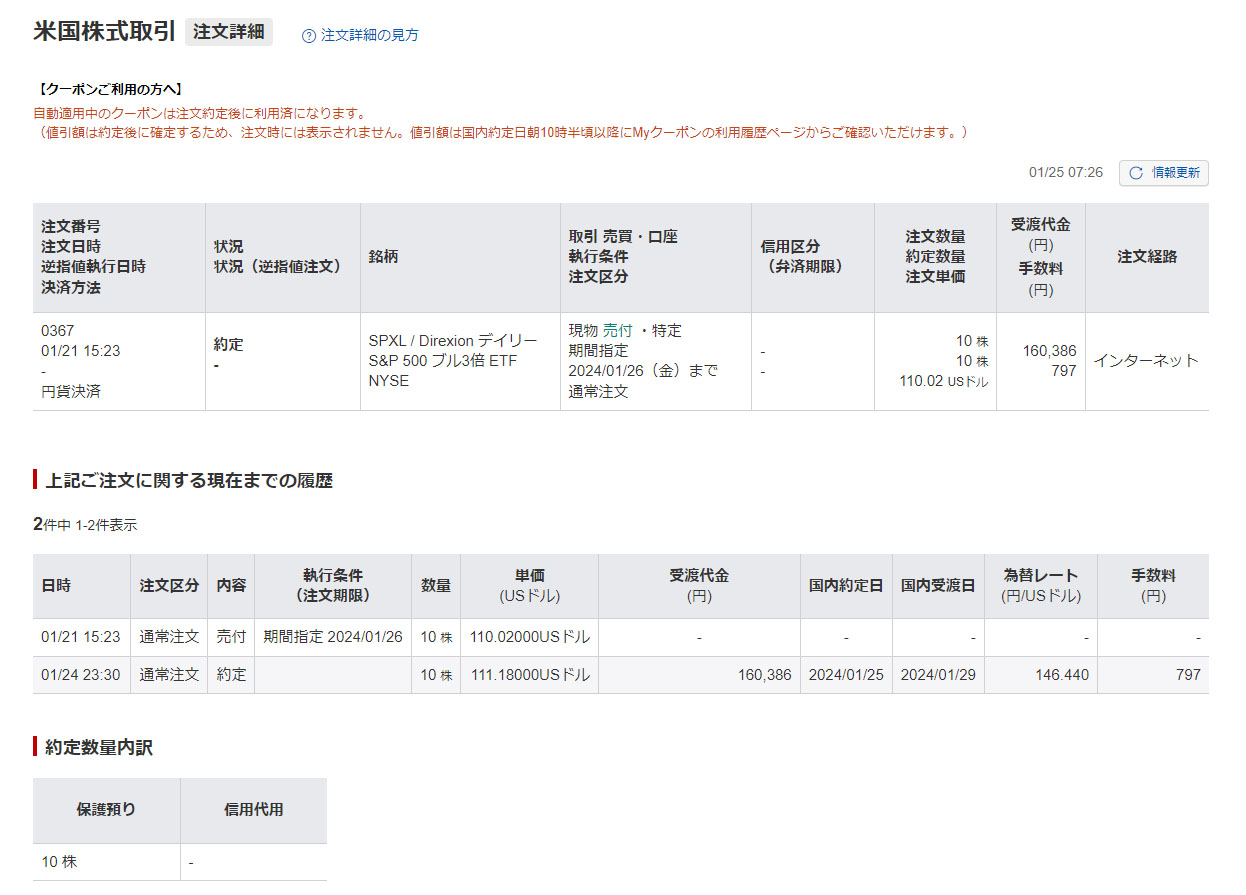1246x895 pixels.
Task: Click the question mark help icon
Action: 309,36
